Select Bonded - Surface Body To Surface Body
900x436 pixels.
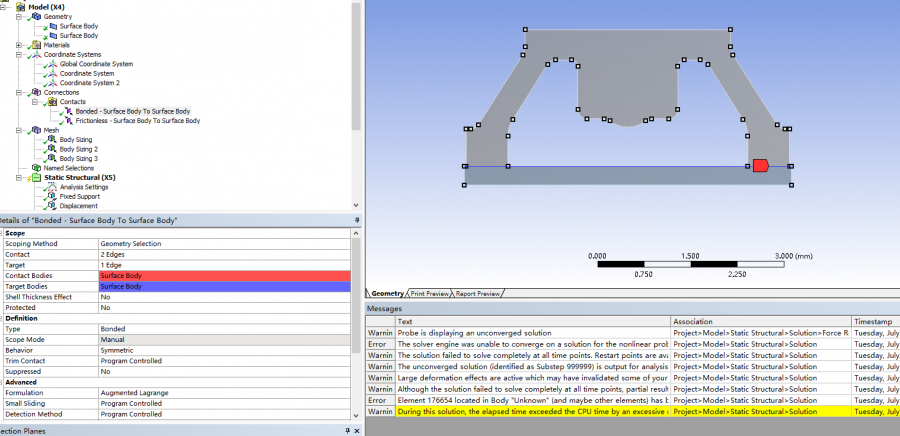[133, 111]
